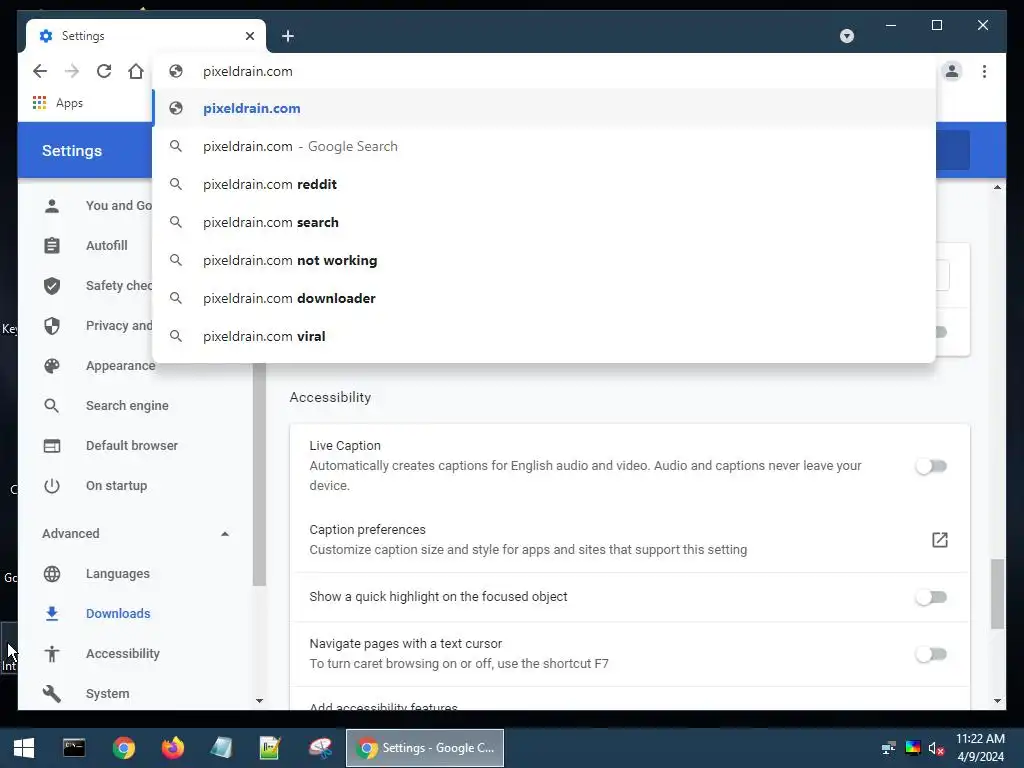Launch Firefox from the taskbar
Screen dimensions: 1024x768
click(172, 748)
